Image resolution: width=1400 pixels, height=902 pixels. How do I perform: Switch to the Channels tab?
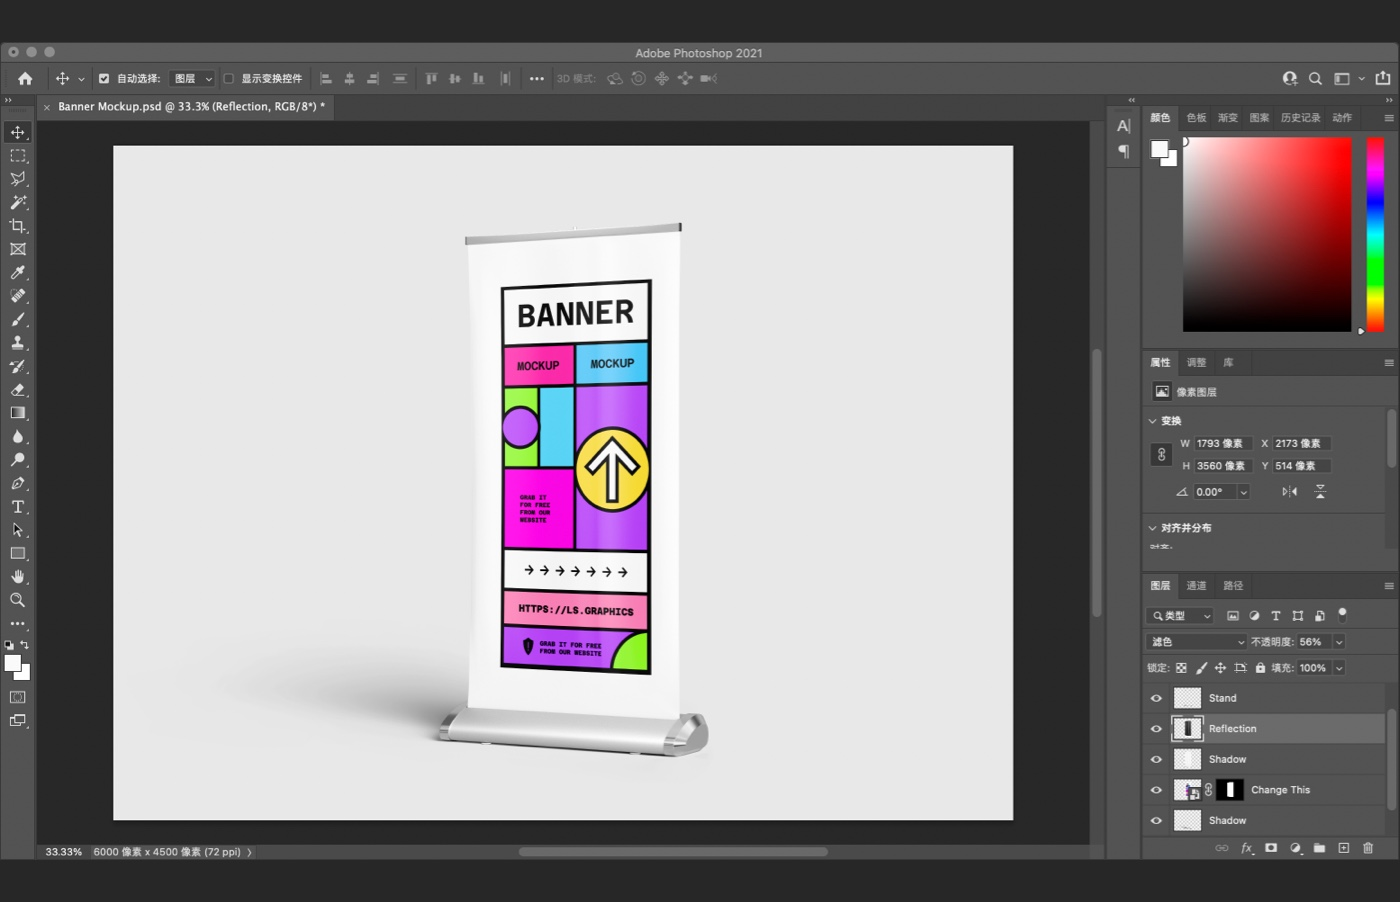coord(1196,586)
